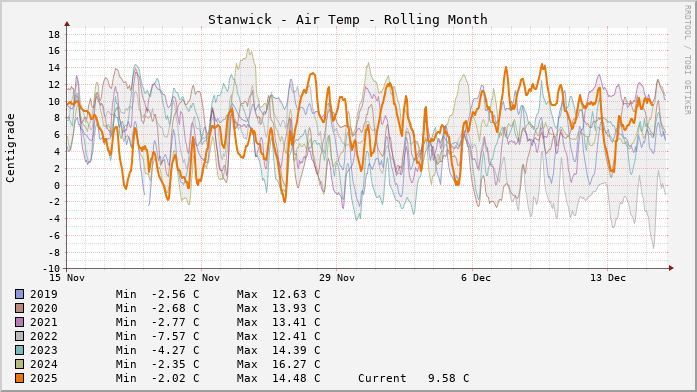Click the 2019 Max value '12.63 C'
697x392 pixels.
tap(296, 294)
